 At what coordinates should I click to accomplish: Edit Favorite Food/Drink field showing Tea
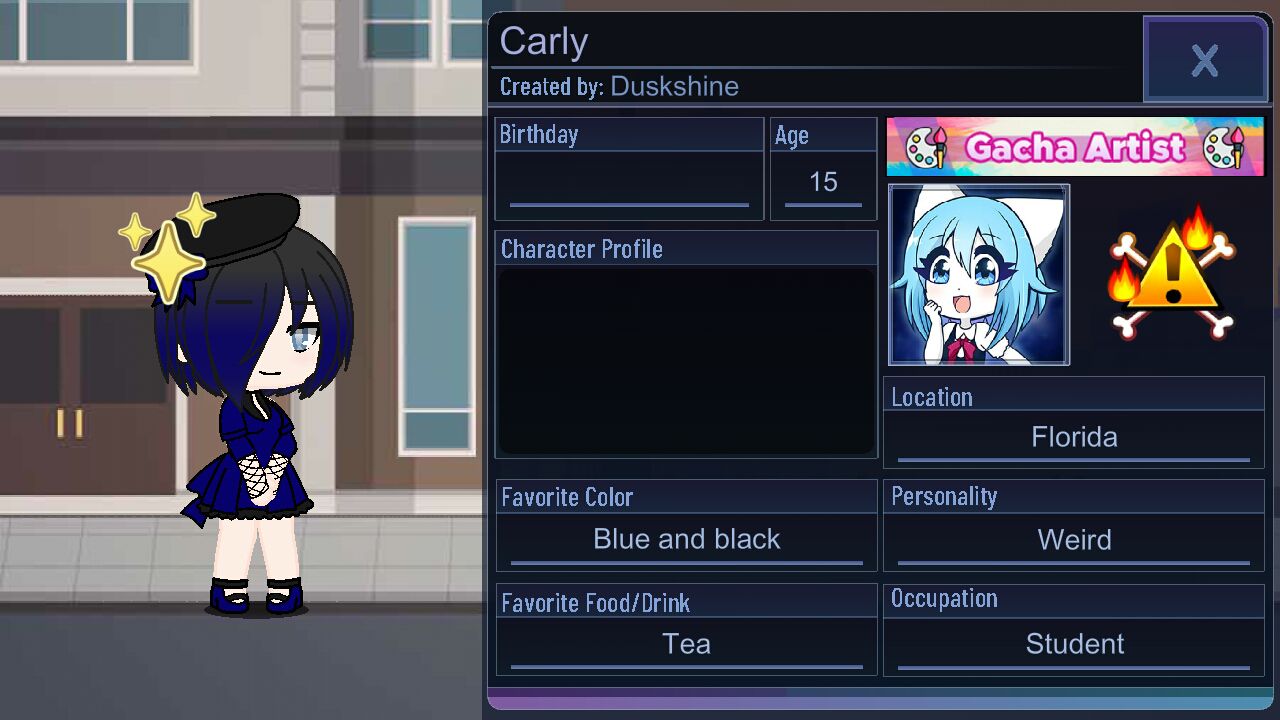[x=686, y=645]
